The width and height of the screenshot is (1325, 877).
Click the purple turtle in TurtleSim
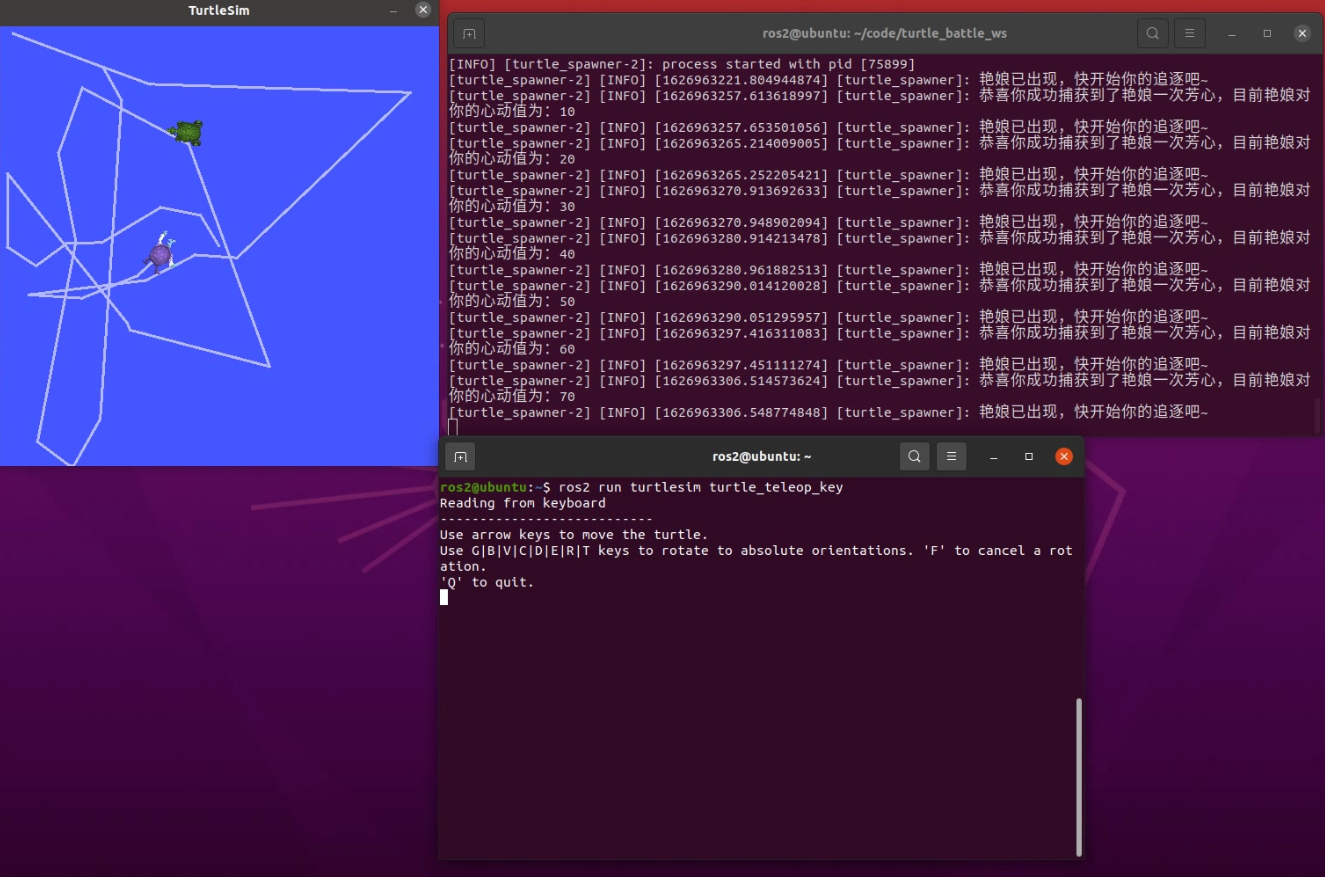(160, 255)
